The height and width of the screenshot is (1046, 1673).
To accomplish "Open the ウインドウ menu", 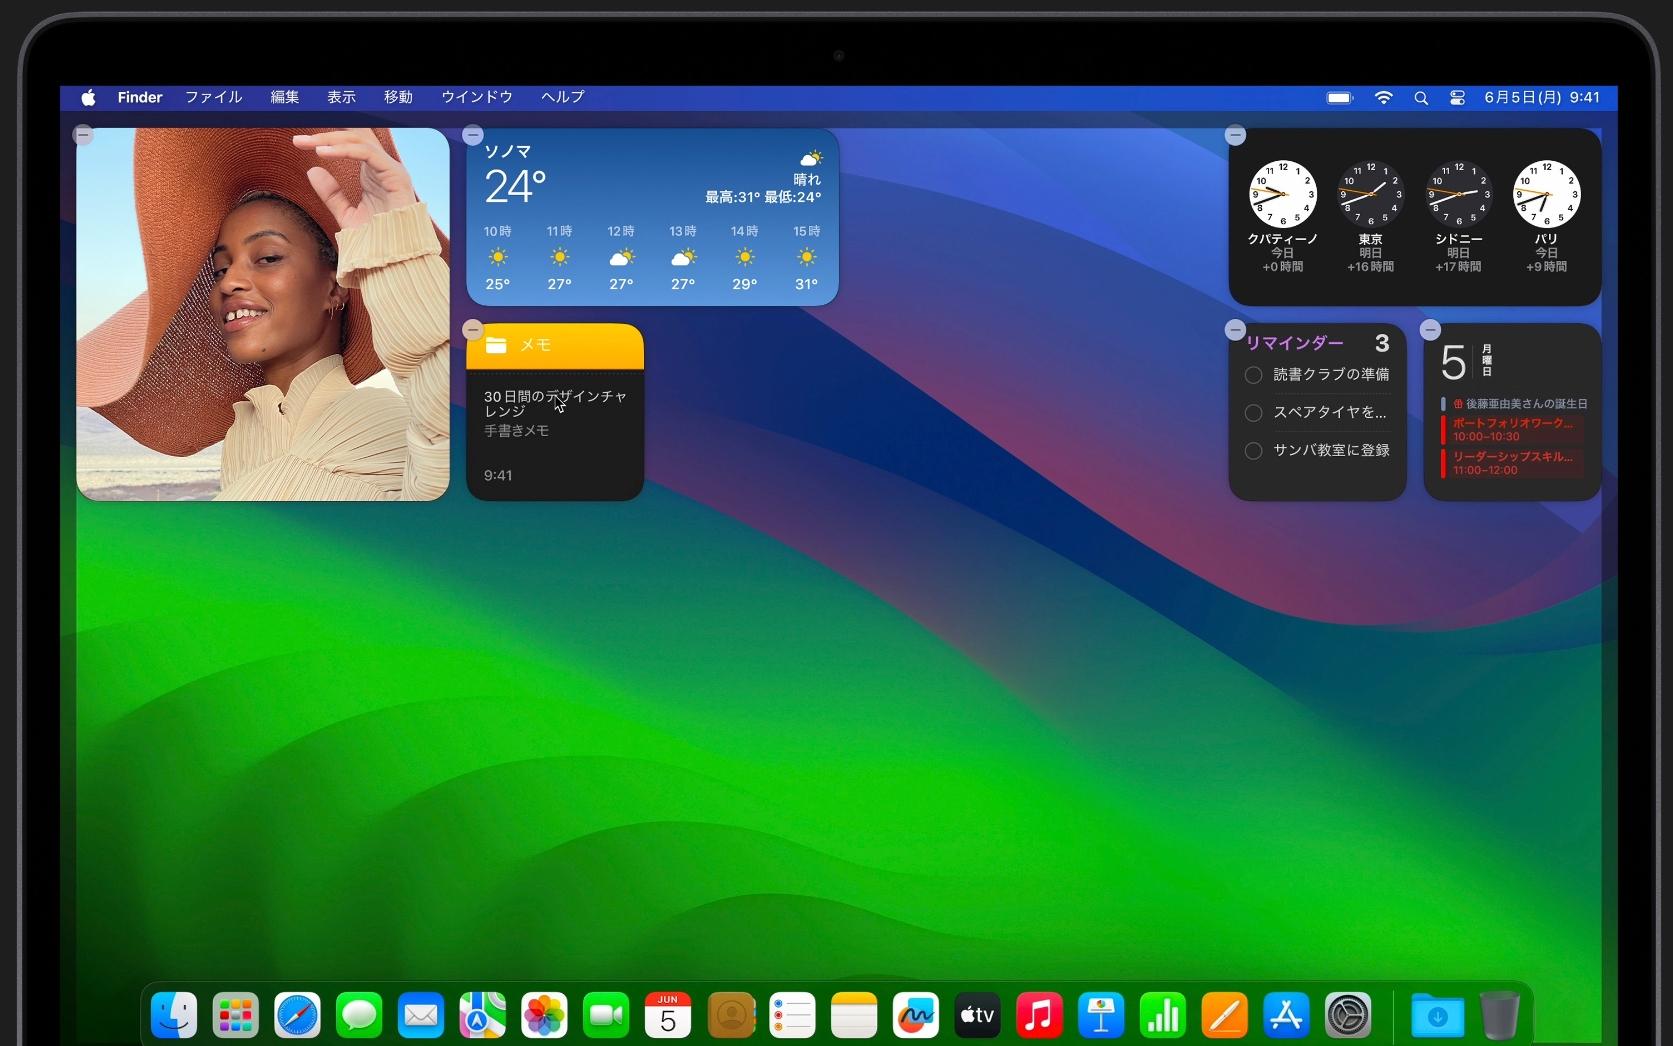I will [476, 97].
